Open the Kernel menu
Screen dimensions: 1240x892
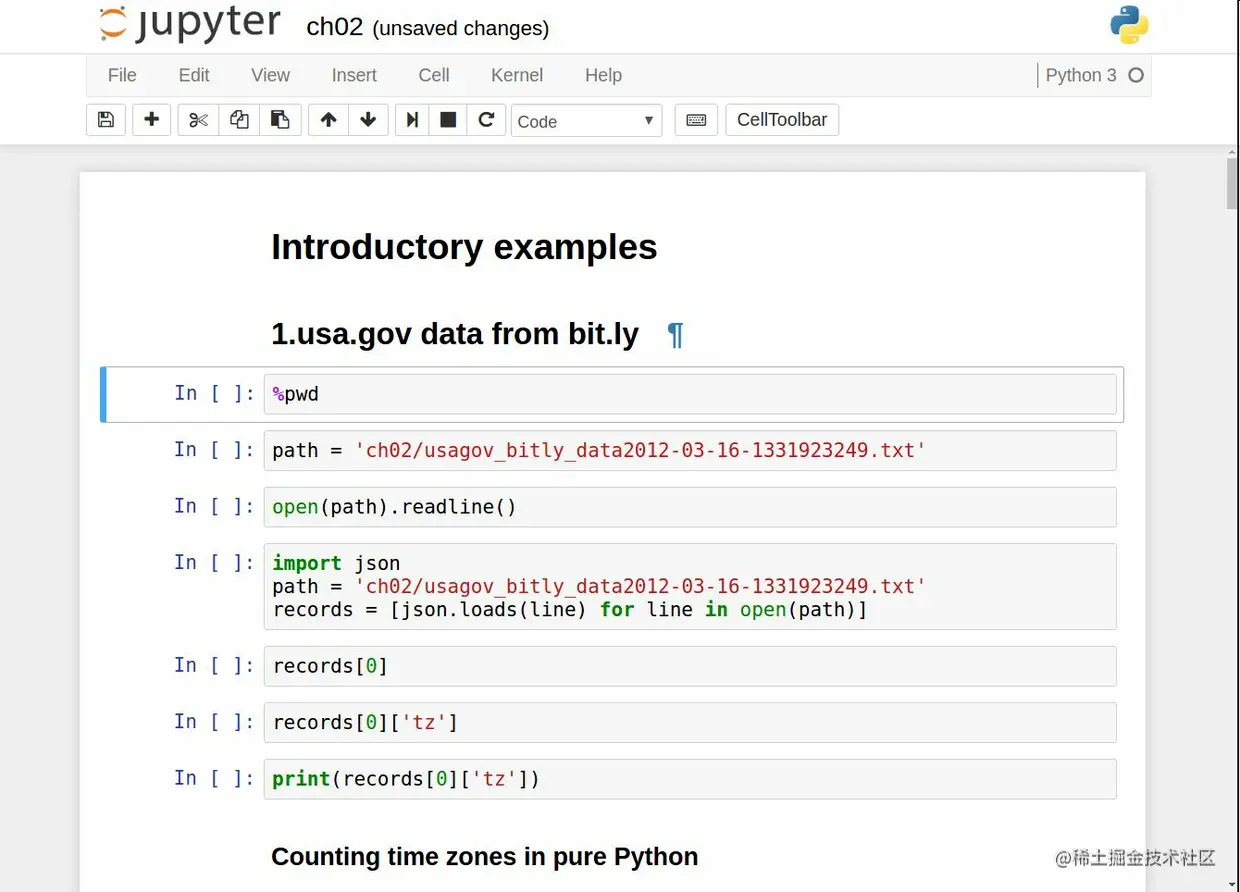[517, 75]
